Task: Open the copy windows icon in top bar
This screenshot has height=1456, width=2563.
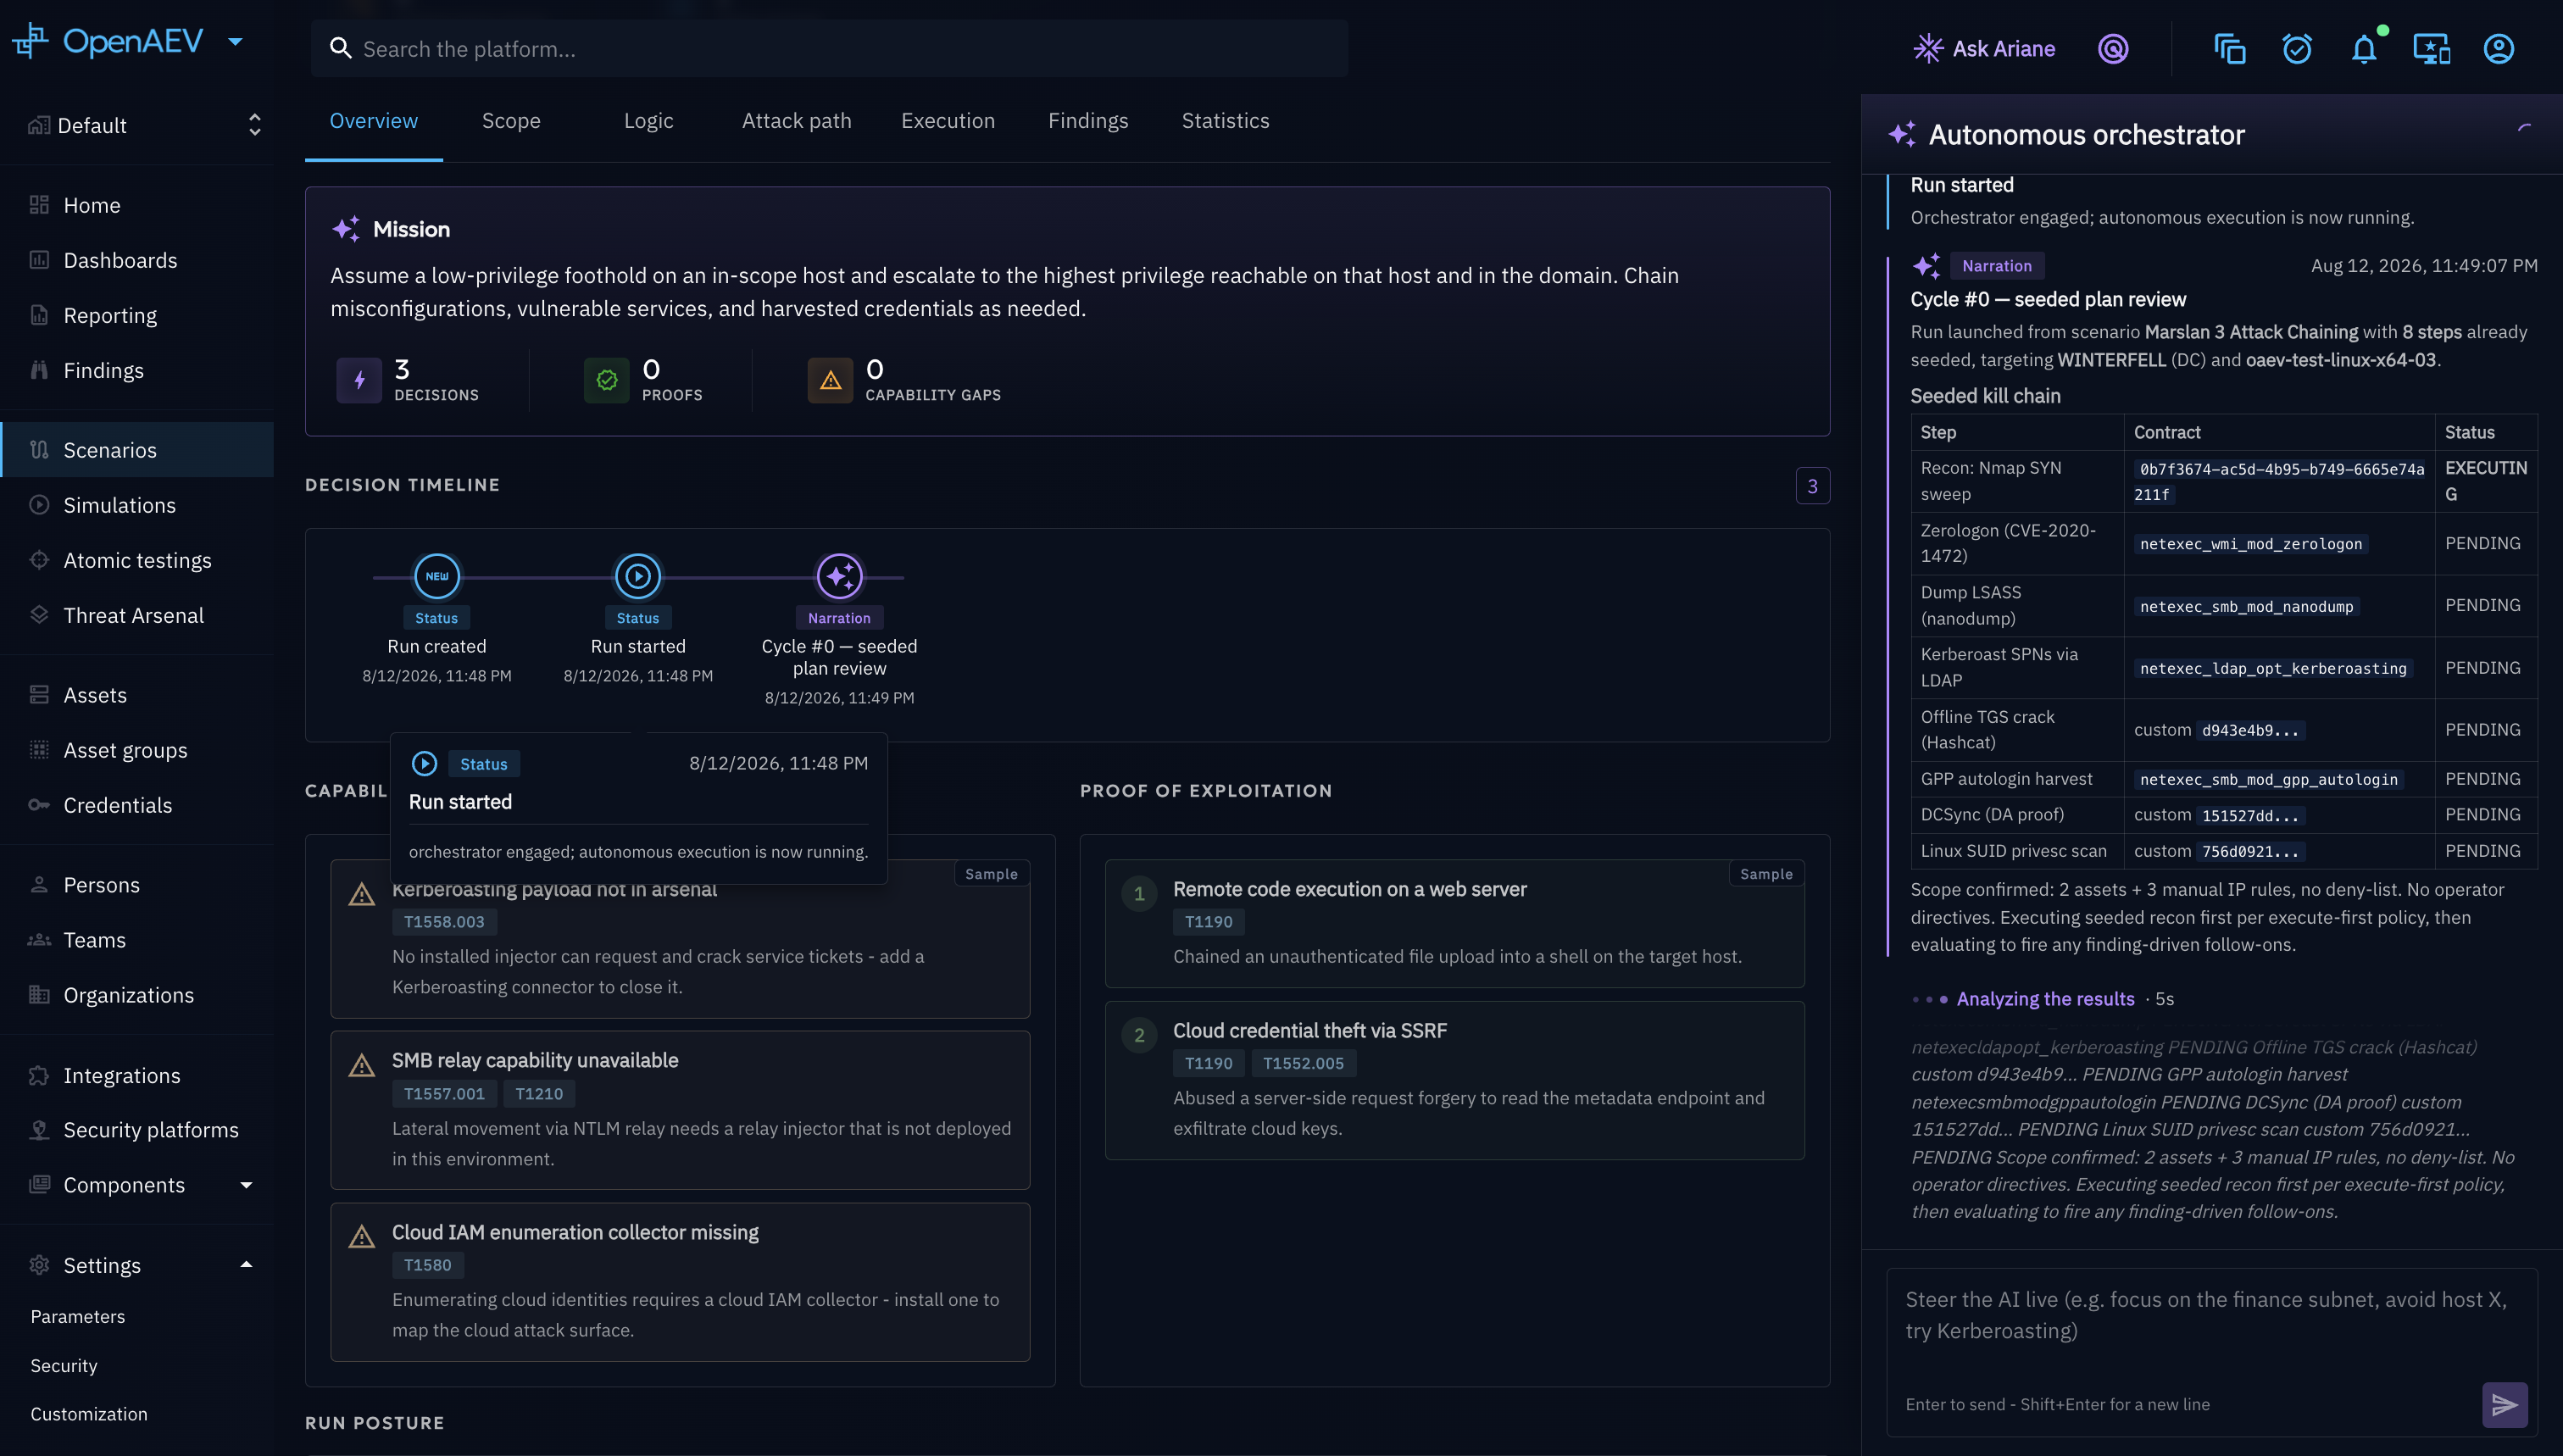Action: pyautogui.click(x=2229, y=48)
